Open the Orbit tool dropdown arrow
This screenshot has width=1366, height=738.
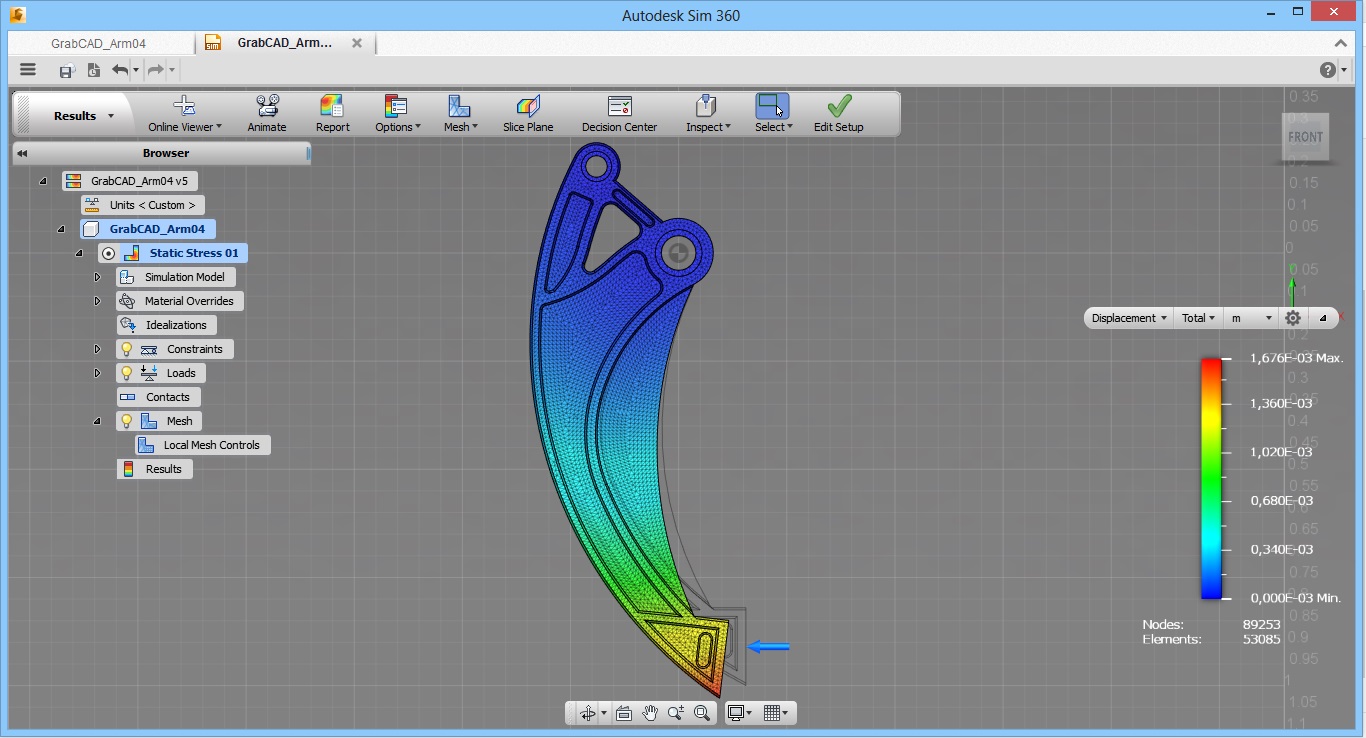(x=603, y=713)
